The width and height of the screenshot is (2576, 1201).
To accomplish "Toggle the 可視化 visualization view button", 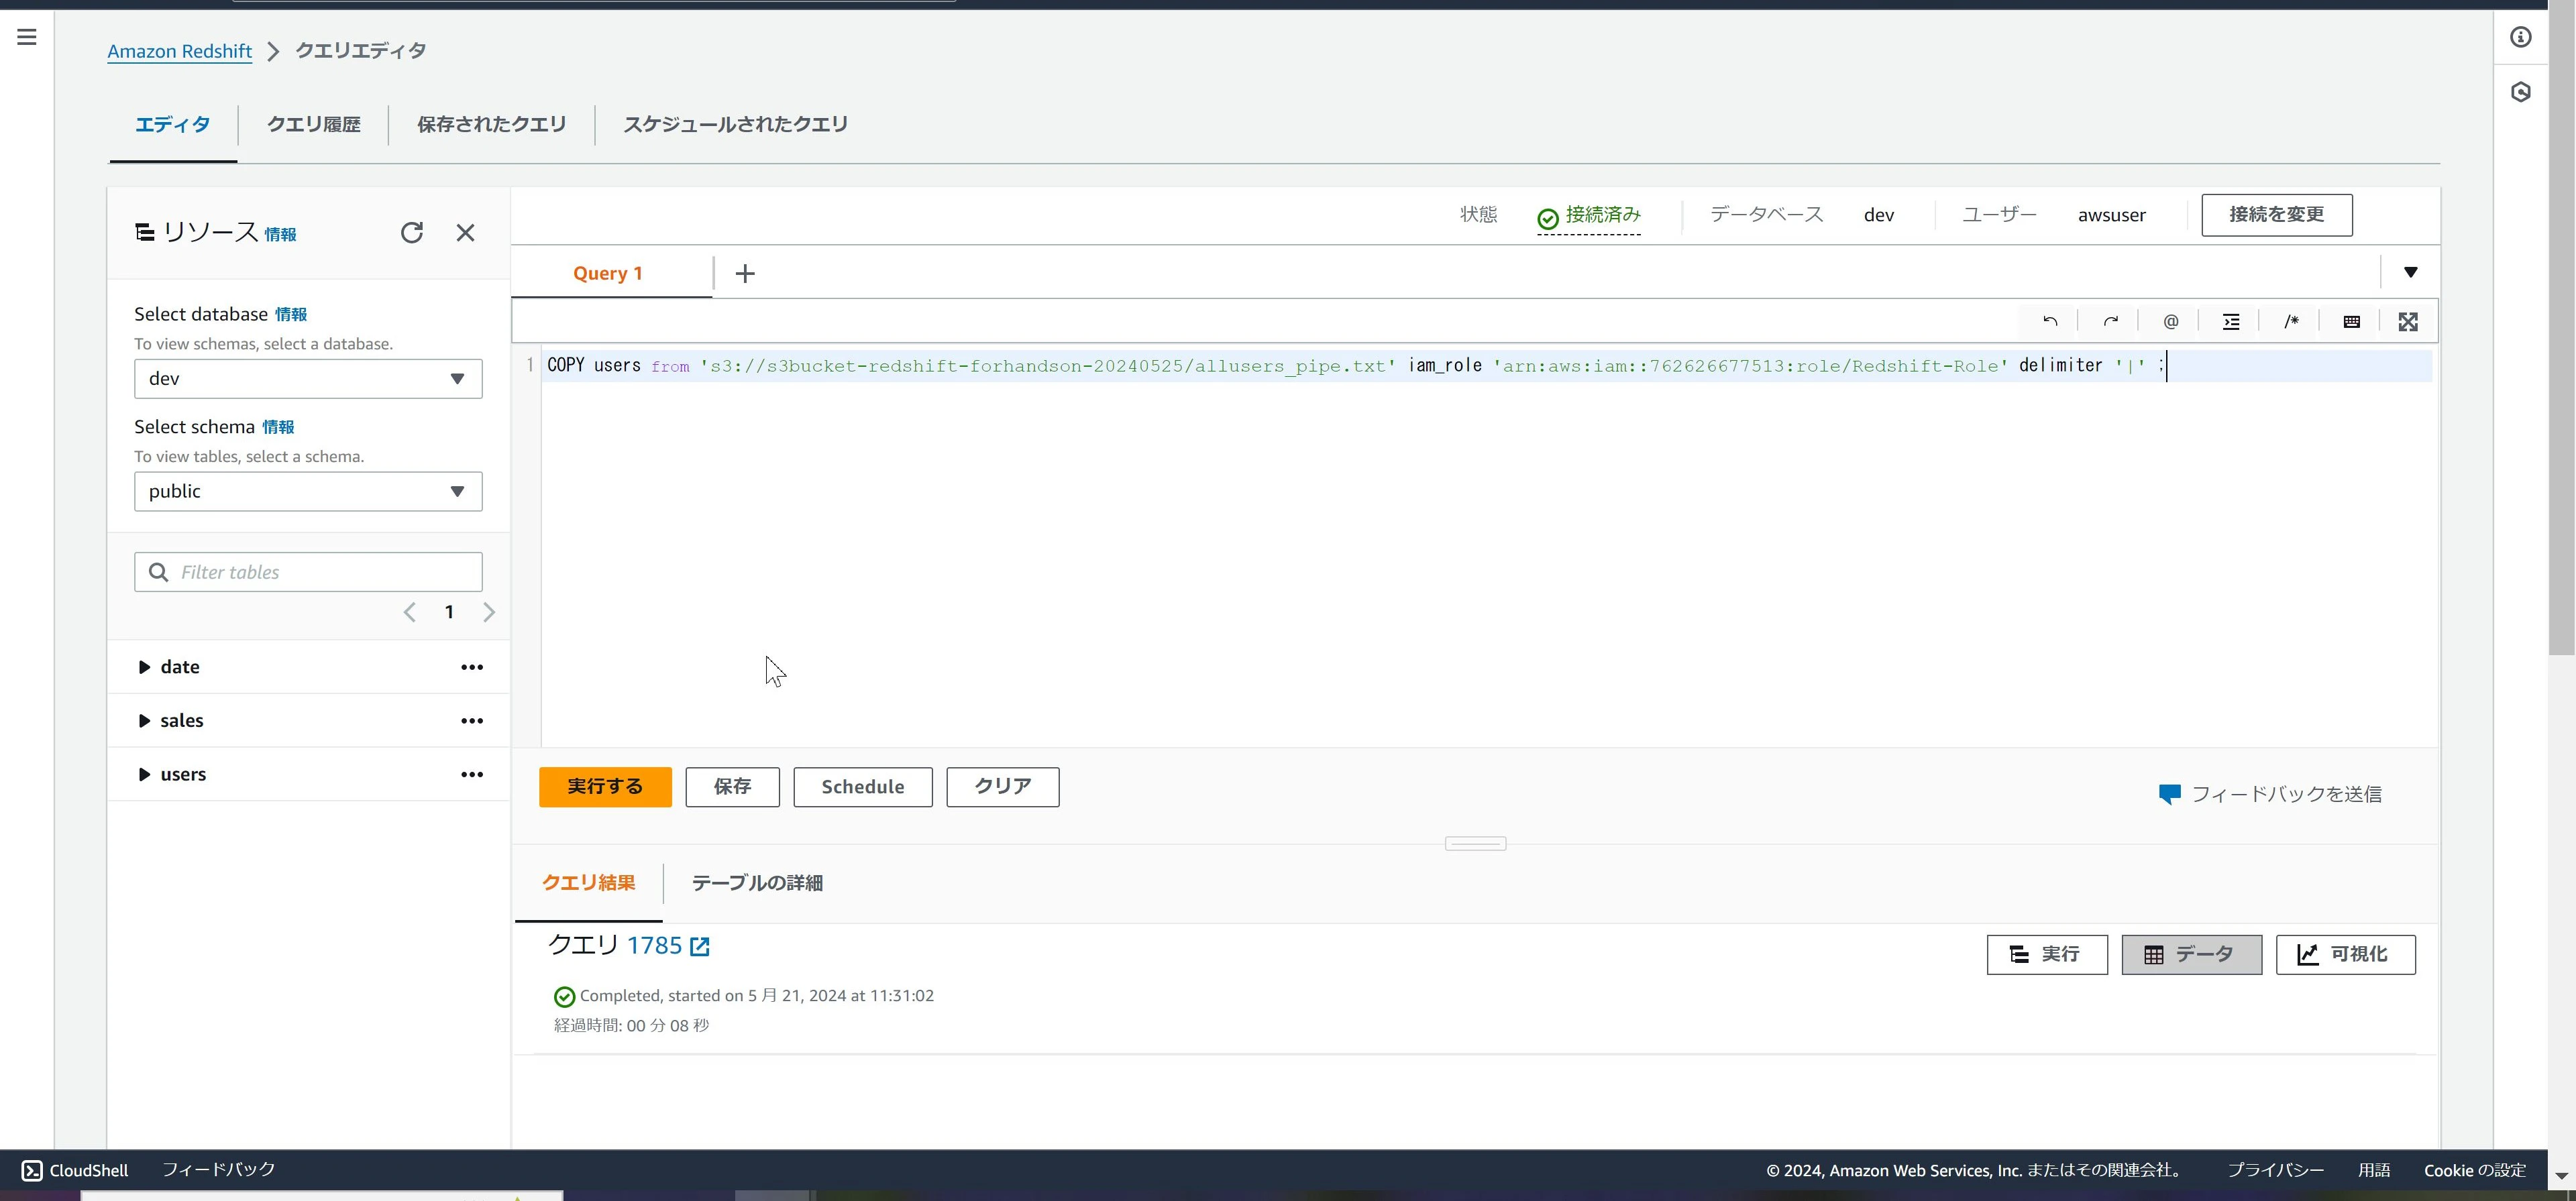I will click(2346, 955).
